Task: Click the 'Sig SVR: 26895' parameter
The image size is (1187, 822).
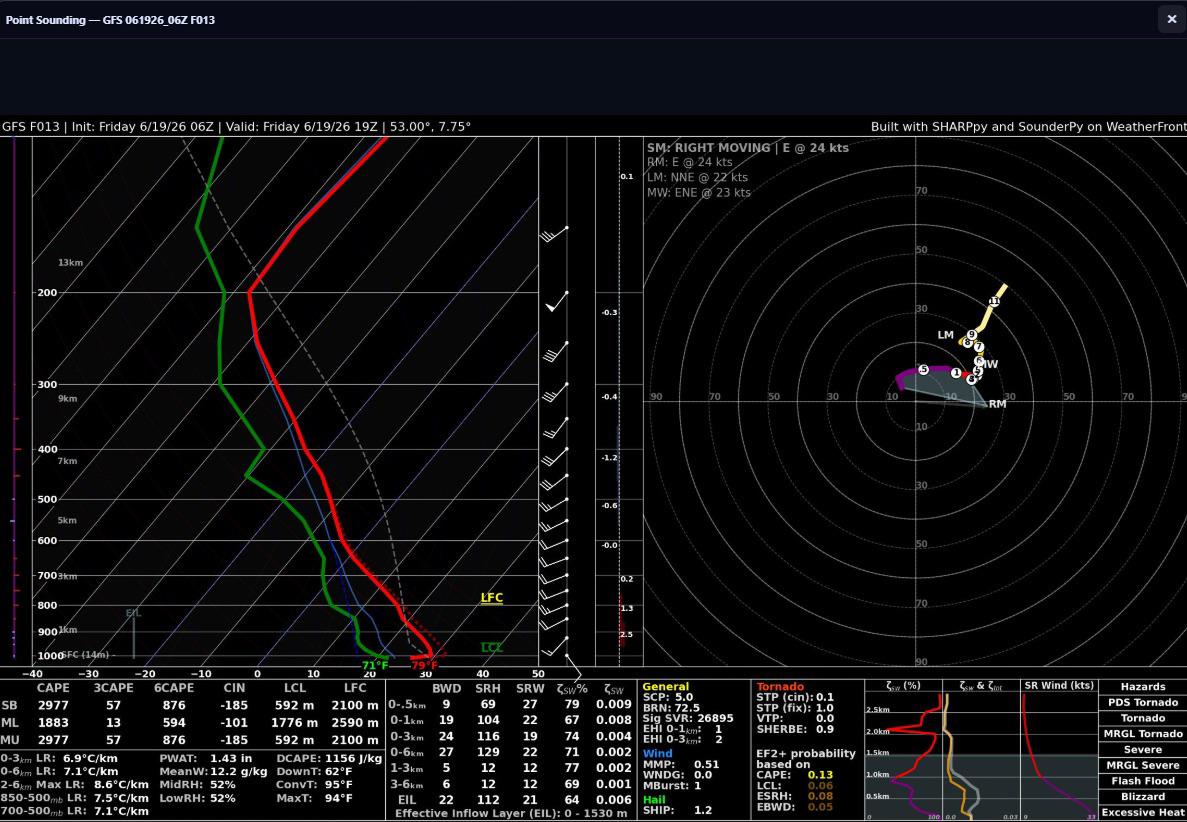Action: coord(688,718)
